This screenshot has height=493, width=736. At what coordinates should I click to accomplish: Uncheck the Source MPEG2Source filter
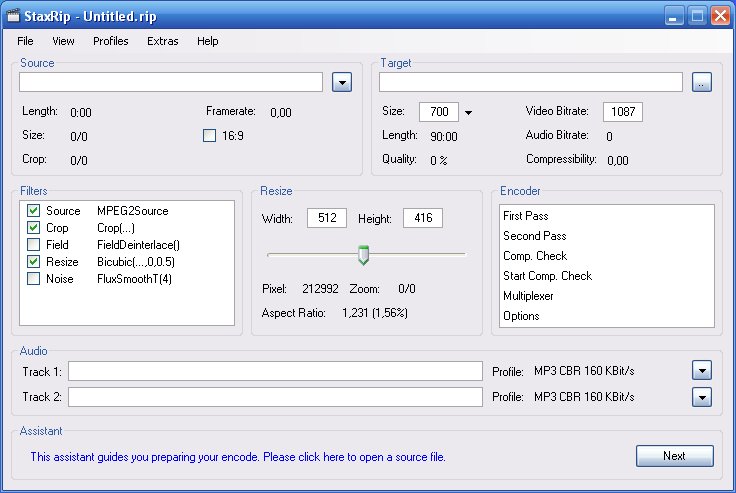[x=34, y=211]
